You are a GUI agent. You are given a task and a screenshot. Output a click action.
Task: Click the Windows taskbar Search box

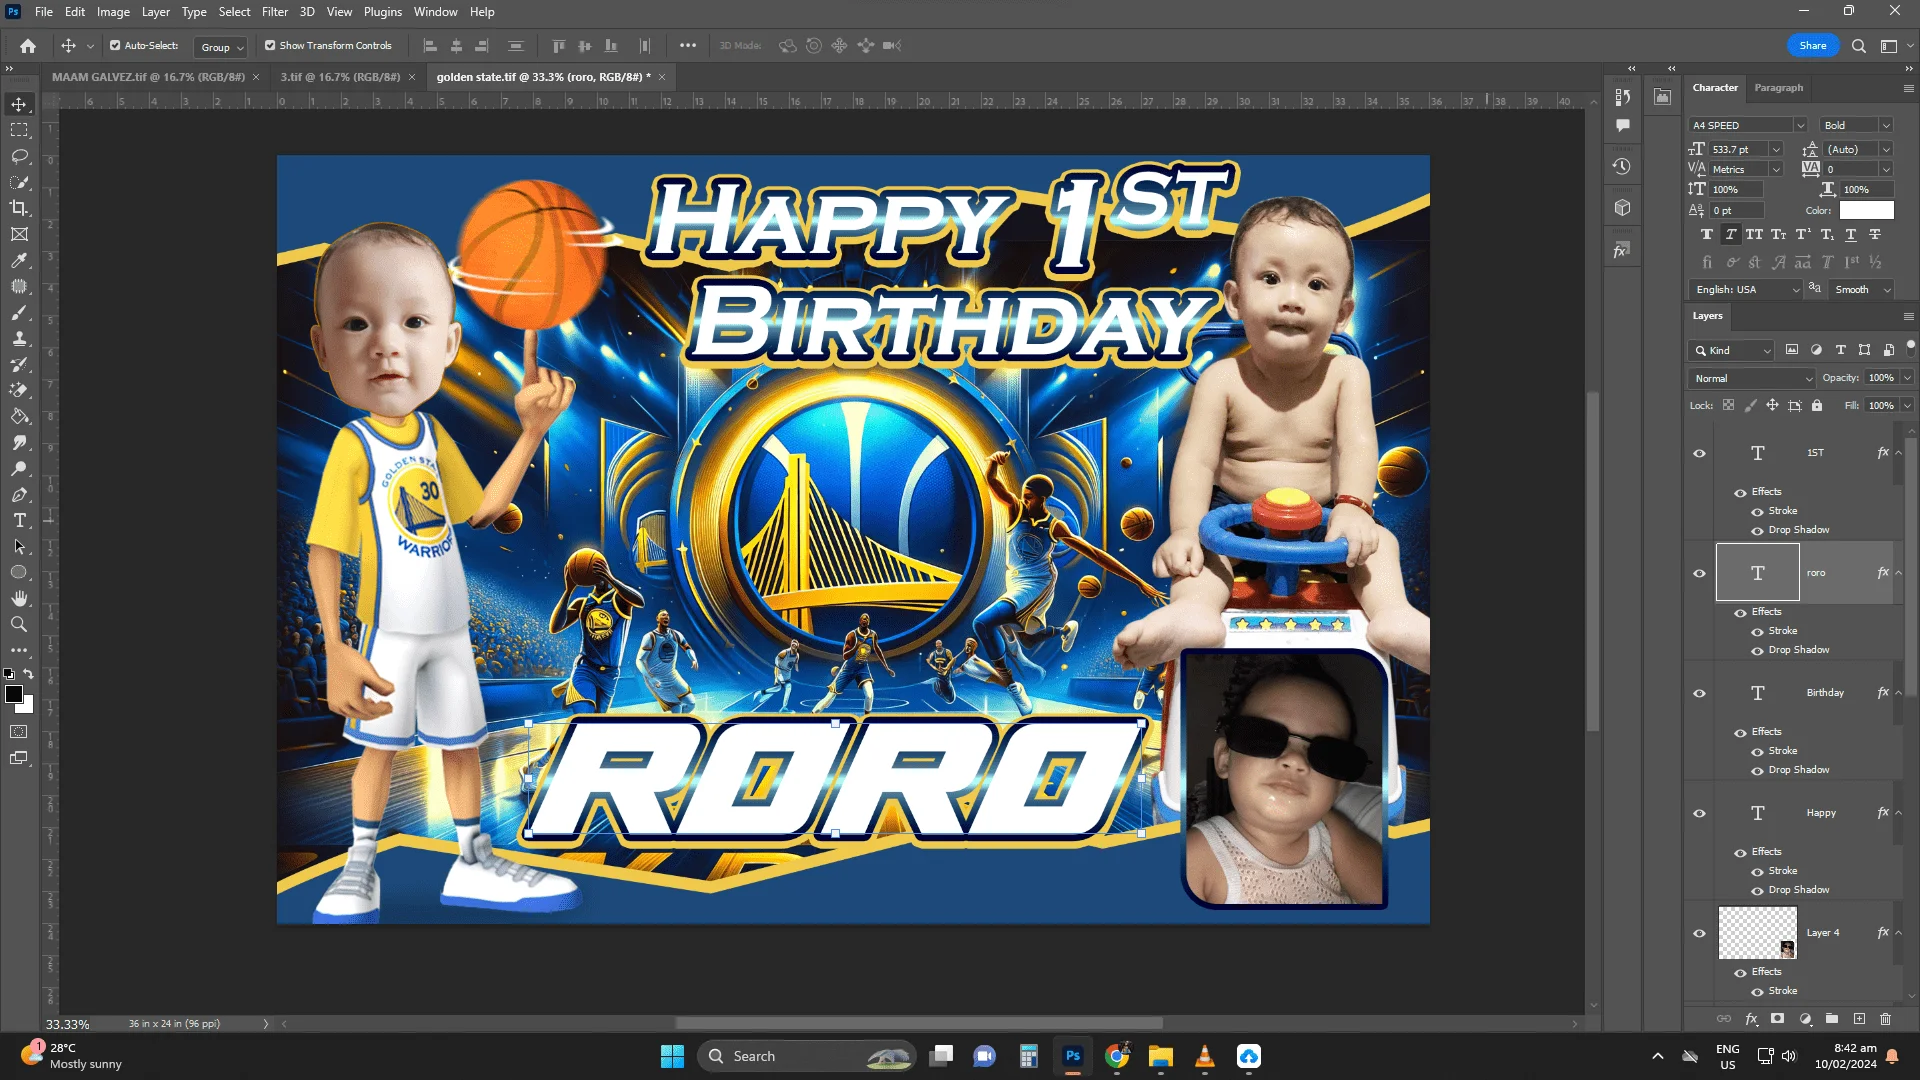tap(806, 1056)
